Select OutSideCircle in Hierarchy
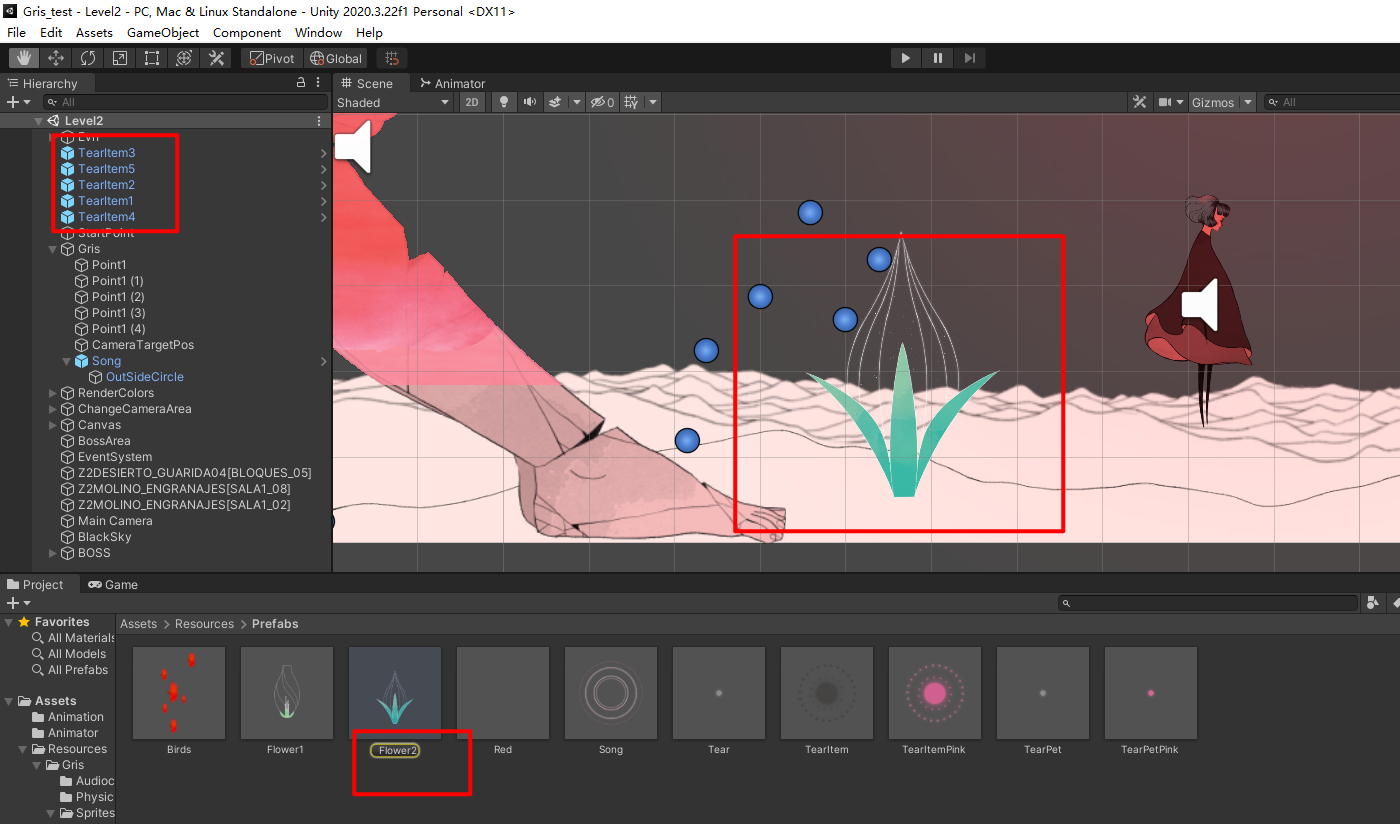Viewport: 1400px width, 824px height. (x=145, y=377)
